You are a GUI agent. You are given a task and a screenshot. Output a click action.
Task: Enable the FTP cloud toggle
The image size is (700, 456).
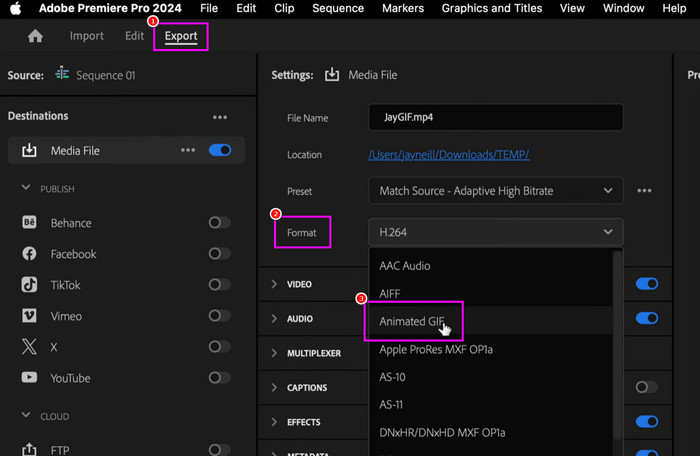tap(220, 449)
